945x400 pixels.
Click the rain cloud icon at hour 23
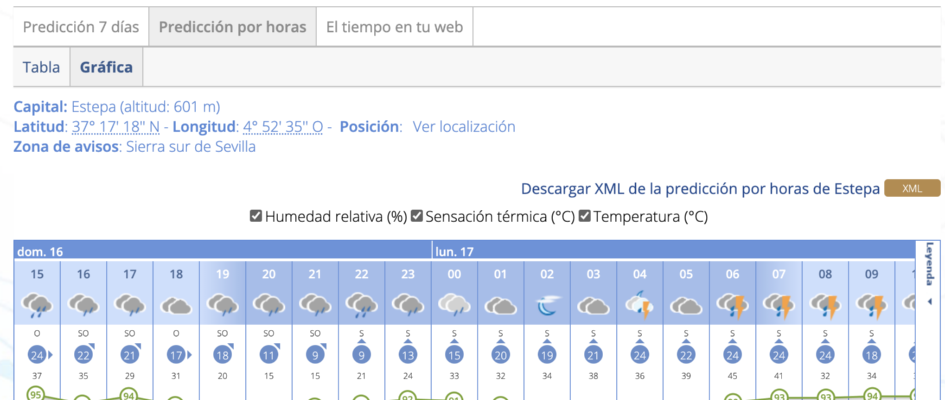click(x=408, y=305)
